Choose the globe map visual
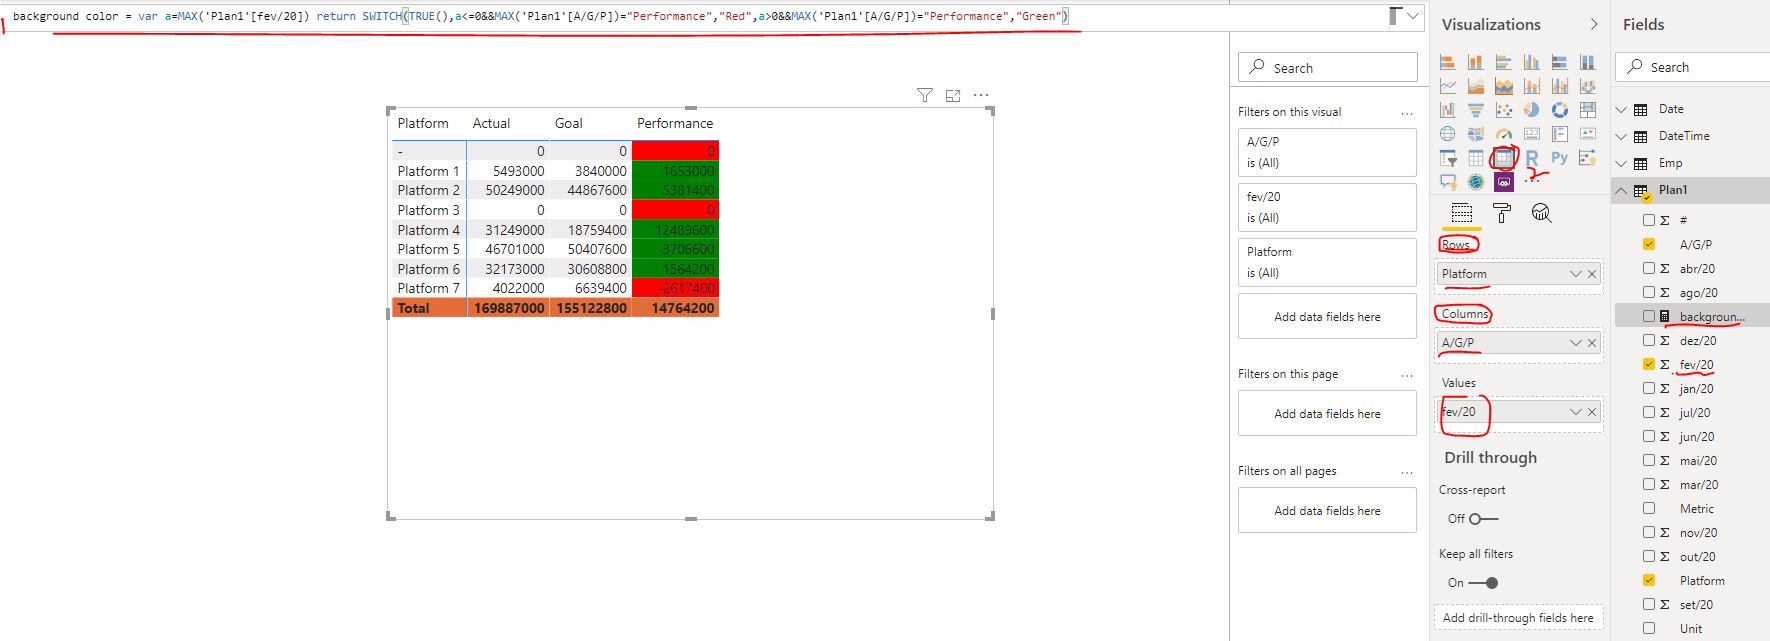1770x641 pixels. (x=1448, y=133)
